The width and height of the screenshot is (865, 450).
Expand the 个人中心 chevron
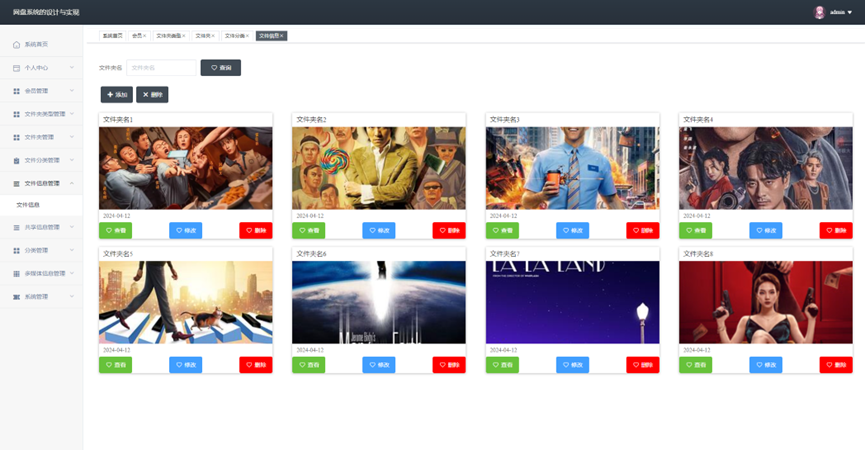[72, 67]
